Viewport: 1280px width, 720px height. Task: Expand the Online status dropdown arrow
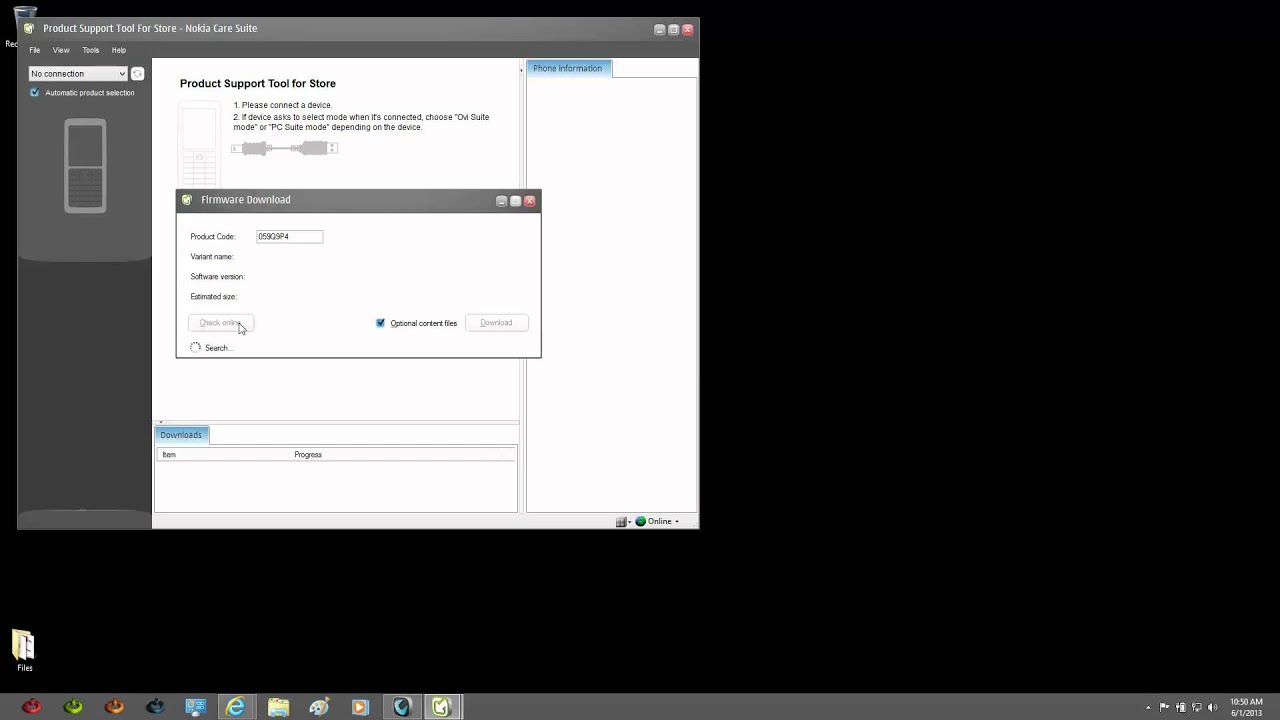(x=677, y=522)
